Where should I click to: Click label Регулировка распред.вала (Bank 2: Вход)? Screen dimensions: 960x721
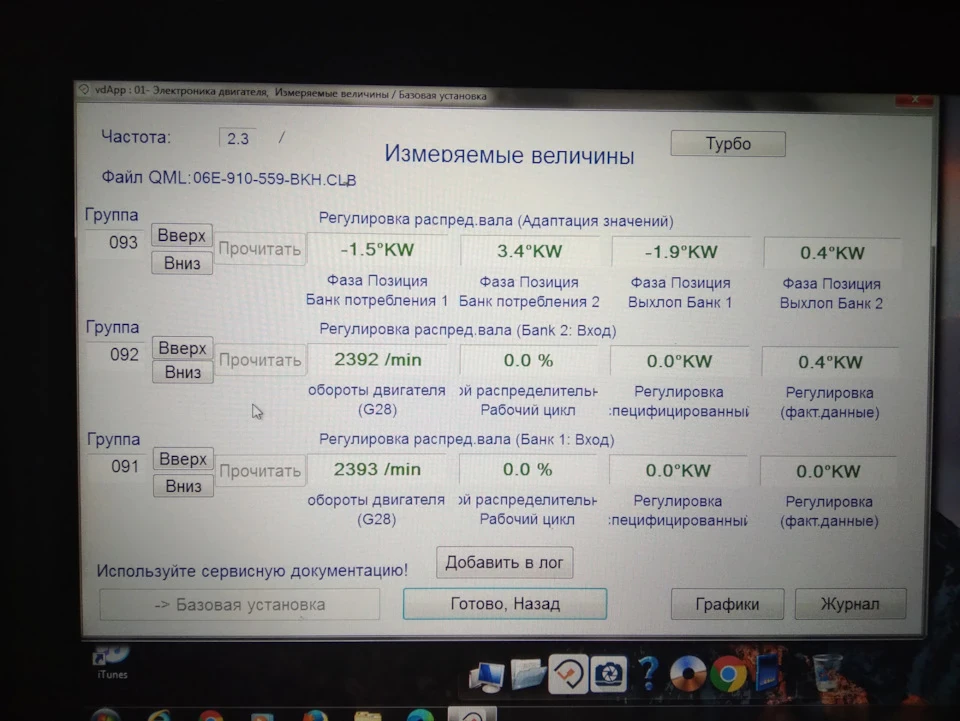(468, 330)
